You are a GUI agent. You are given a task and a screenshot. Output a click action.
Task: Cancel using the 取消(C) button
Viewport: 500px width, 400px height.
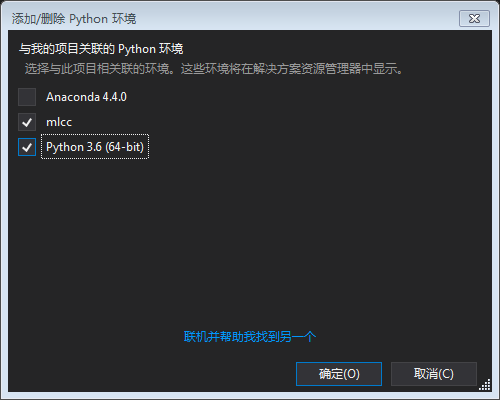(x=434, y=374)
